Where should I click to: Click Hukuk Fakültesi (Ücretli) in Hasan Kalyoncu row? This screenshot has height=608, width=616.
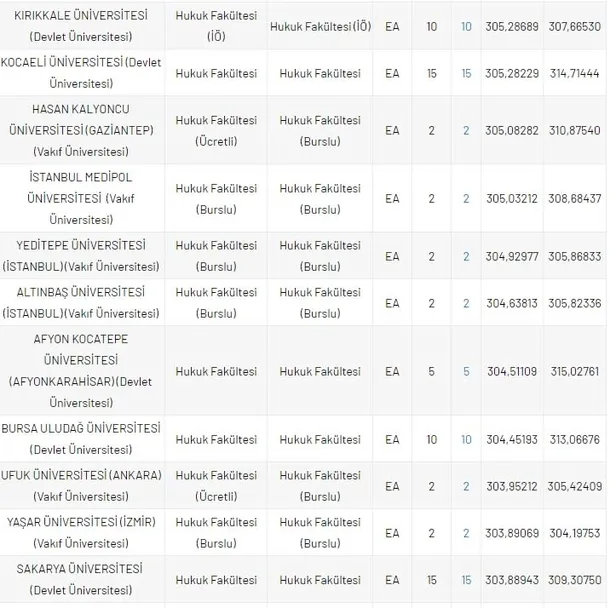coord(216,130)
